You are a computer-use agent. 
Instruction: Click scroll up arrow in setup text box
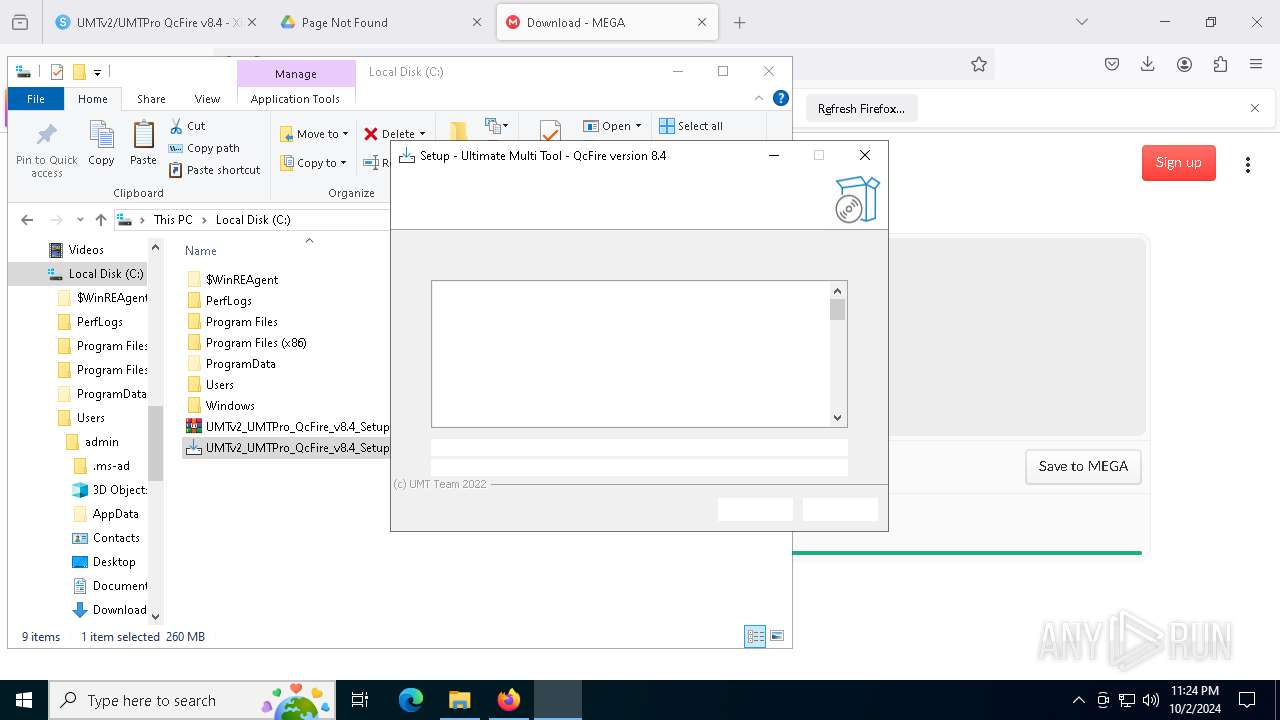click(x=838, y=291)
